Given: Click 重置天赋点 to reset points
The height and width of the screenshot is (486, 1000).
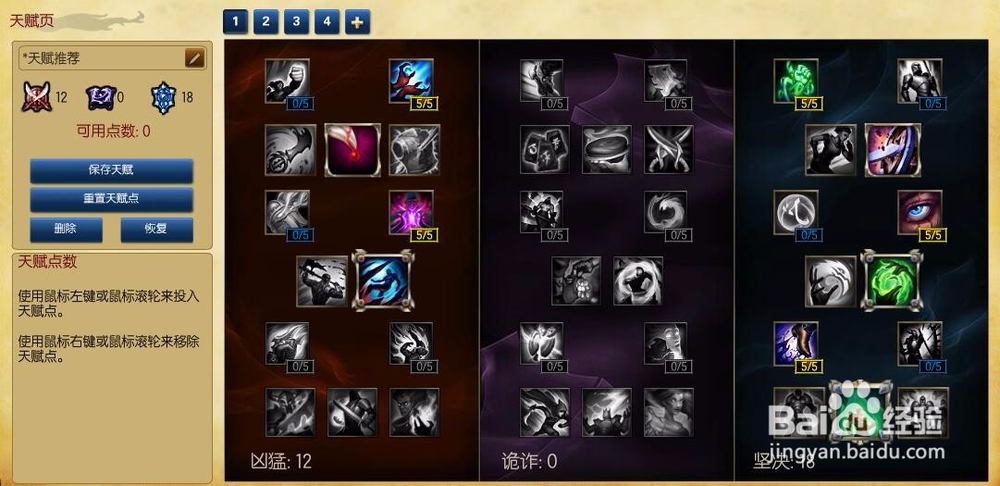Looking at the screenshot, I should point(112,198).
